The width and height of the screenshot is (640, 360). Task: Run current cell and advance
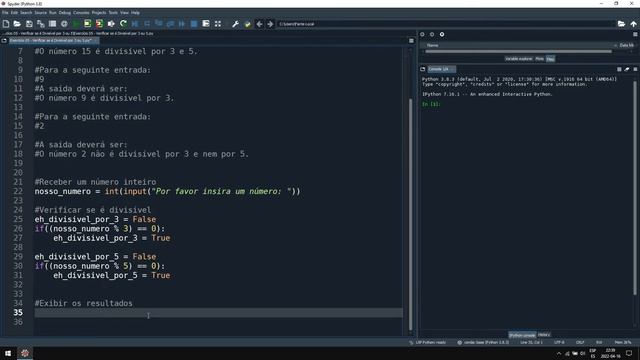(x=99, y=24)
